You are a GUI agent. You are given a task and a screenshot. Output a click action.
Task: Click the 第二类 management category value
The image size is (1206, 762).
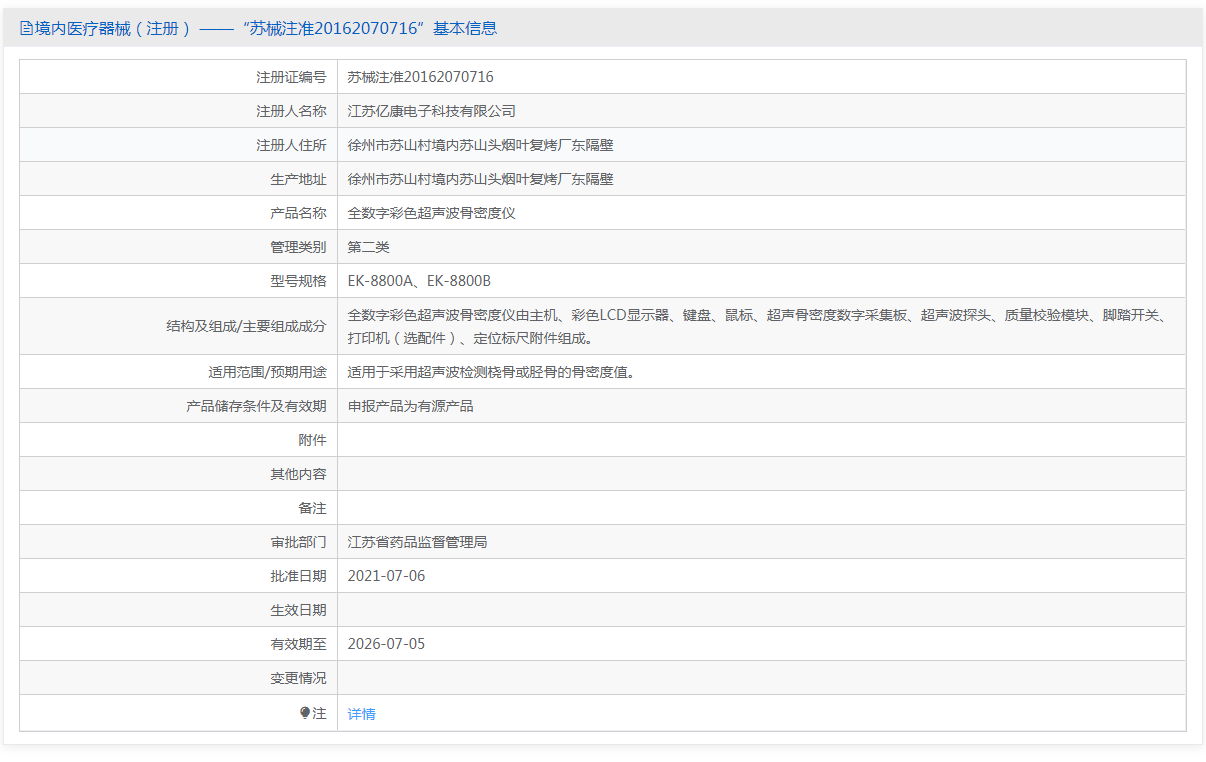(368, 247)
